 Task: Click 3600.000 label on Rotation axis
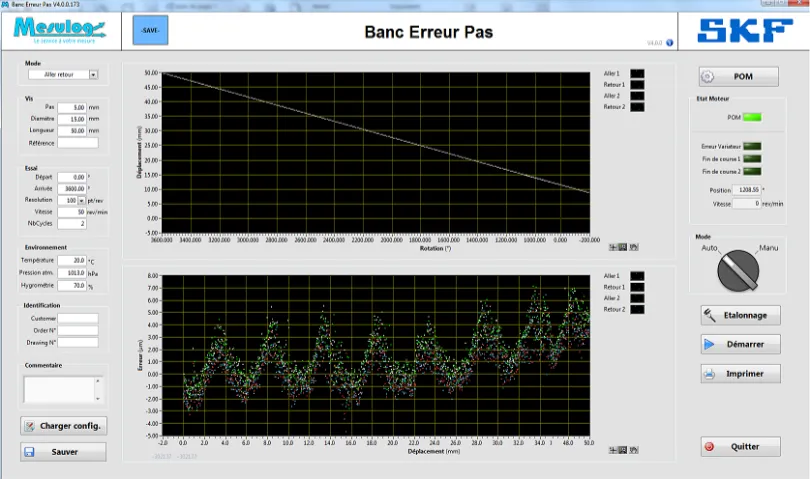[x=161, y=240]
